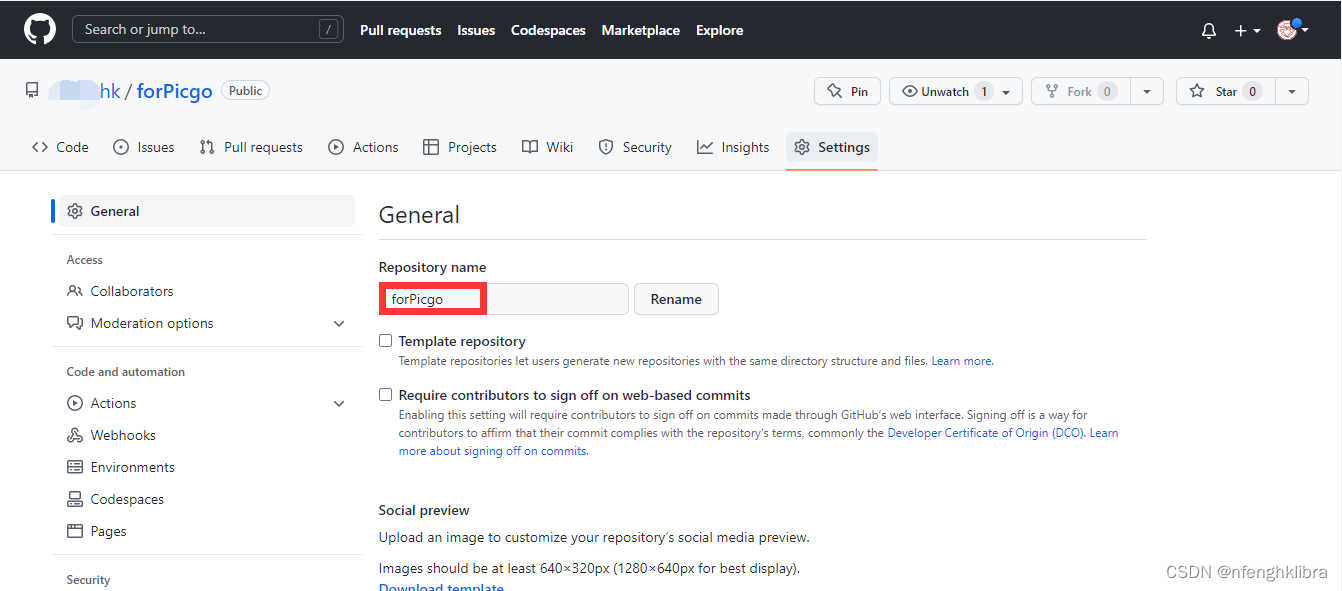Switch to the Security tab
Screen dimensions: 1342x591
[x=635, y=147]
